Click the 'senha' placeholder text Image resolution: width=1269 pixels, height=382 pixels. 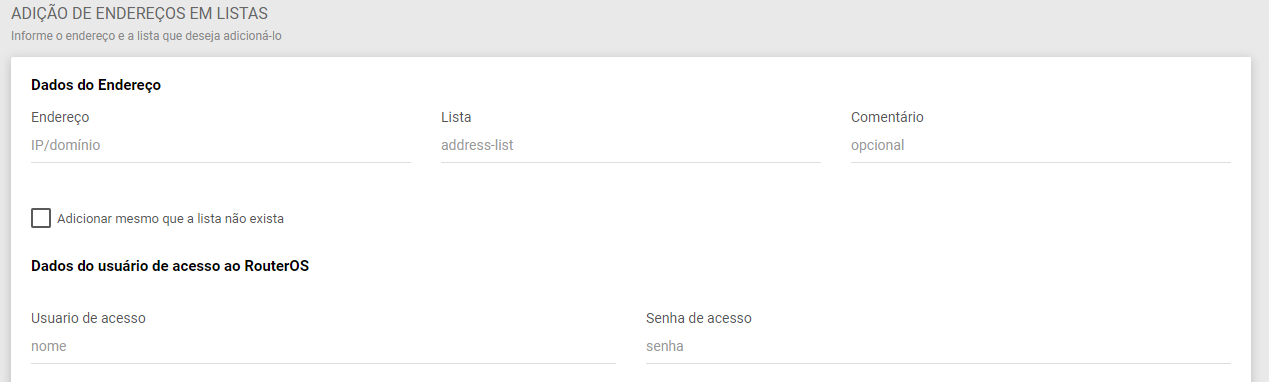point(665,347)
